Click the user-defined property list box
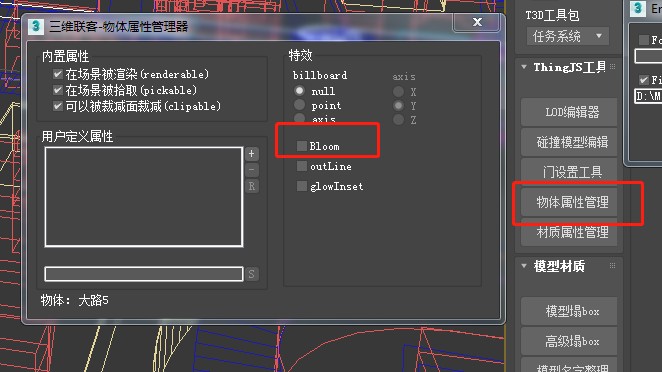This screenshot has width=662, height=372. coord(144,197)
